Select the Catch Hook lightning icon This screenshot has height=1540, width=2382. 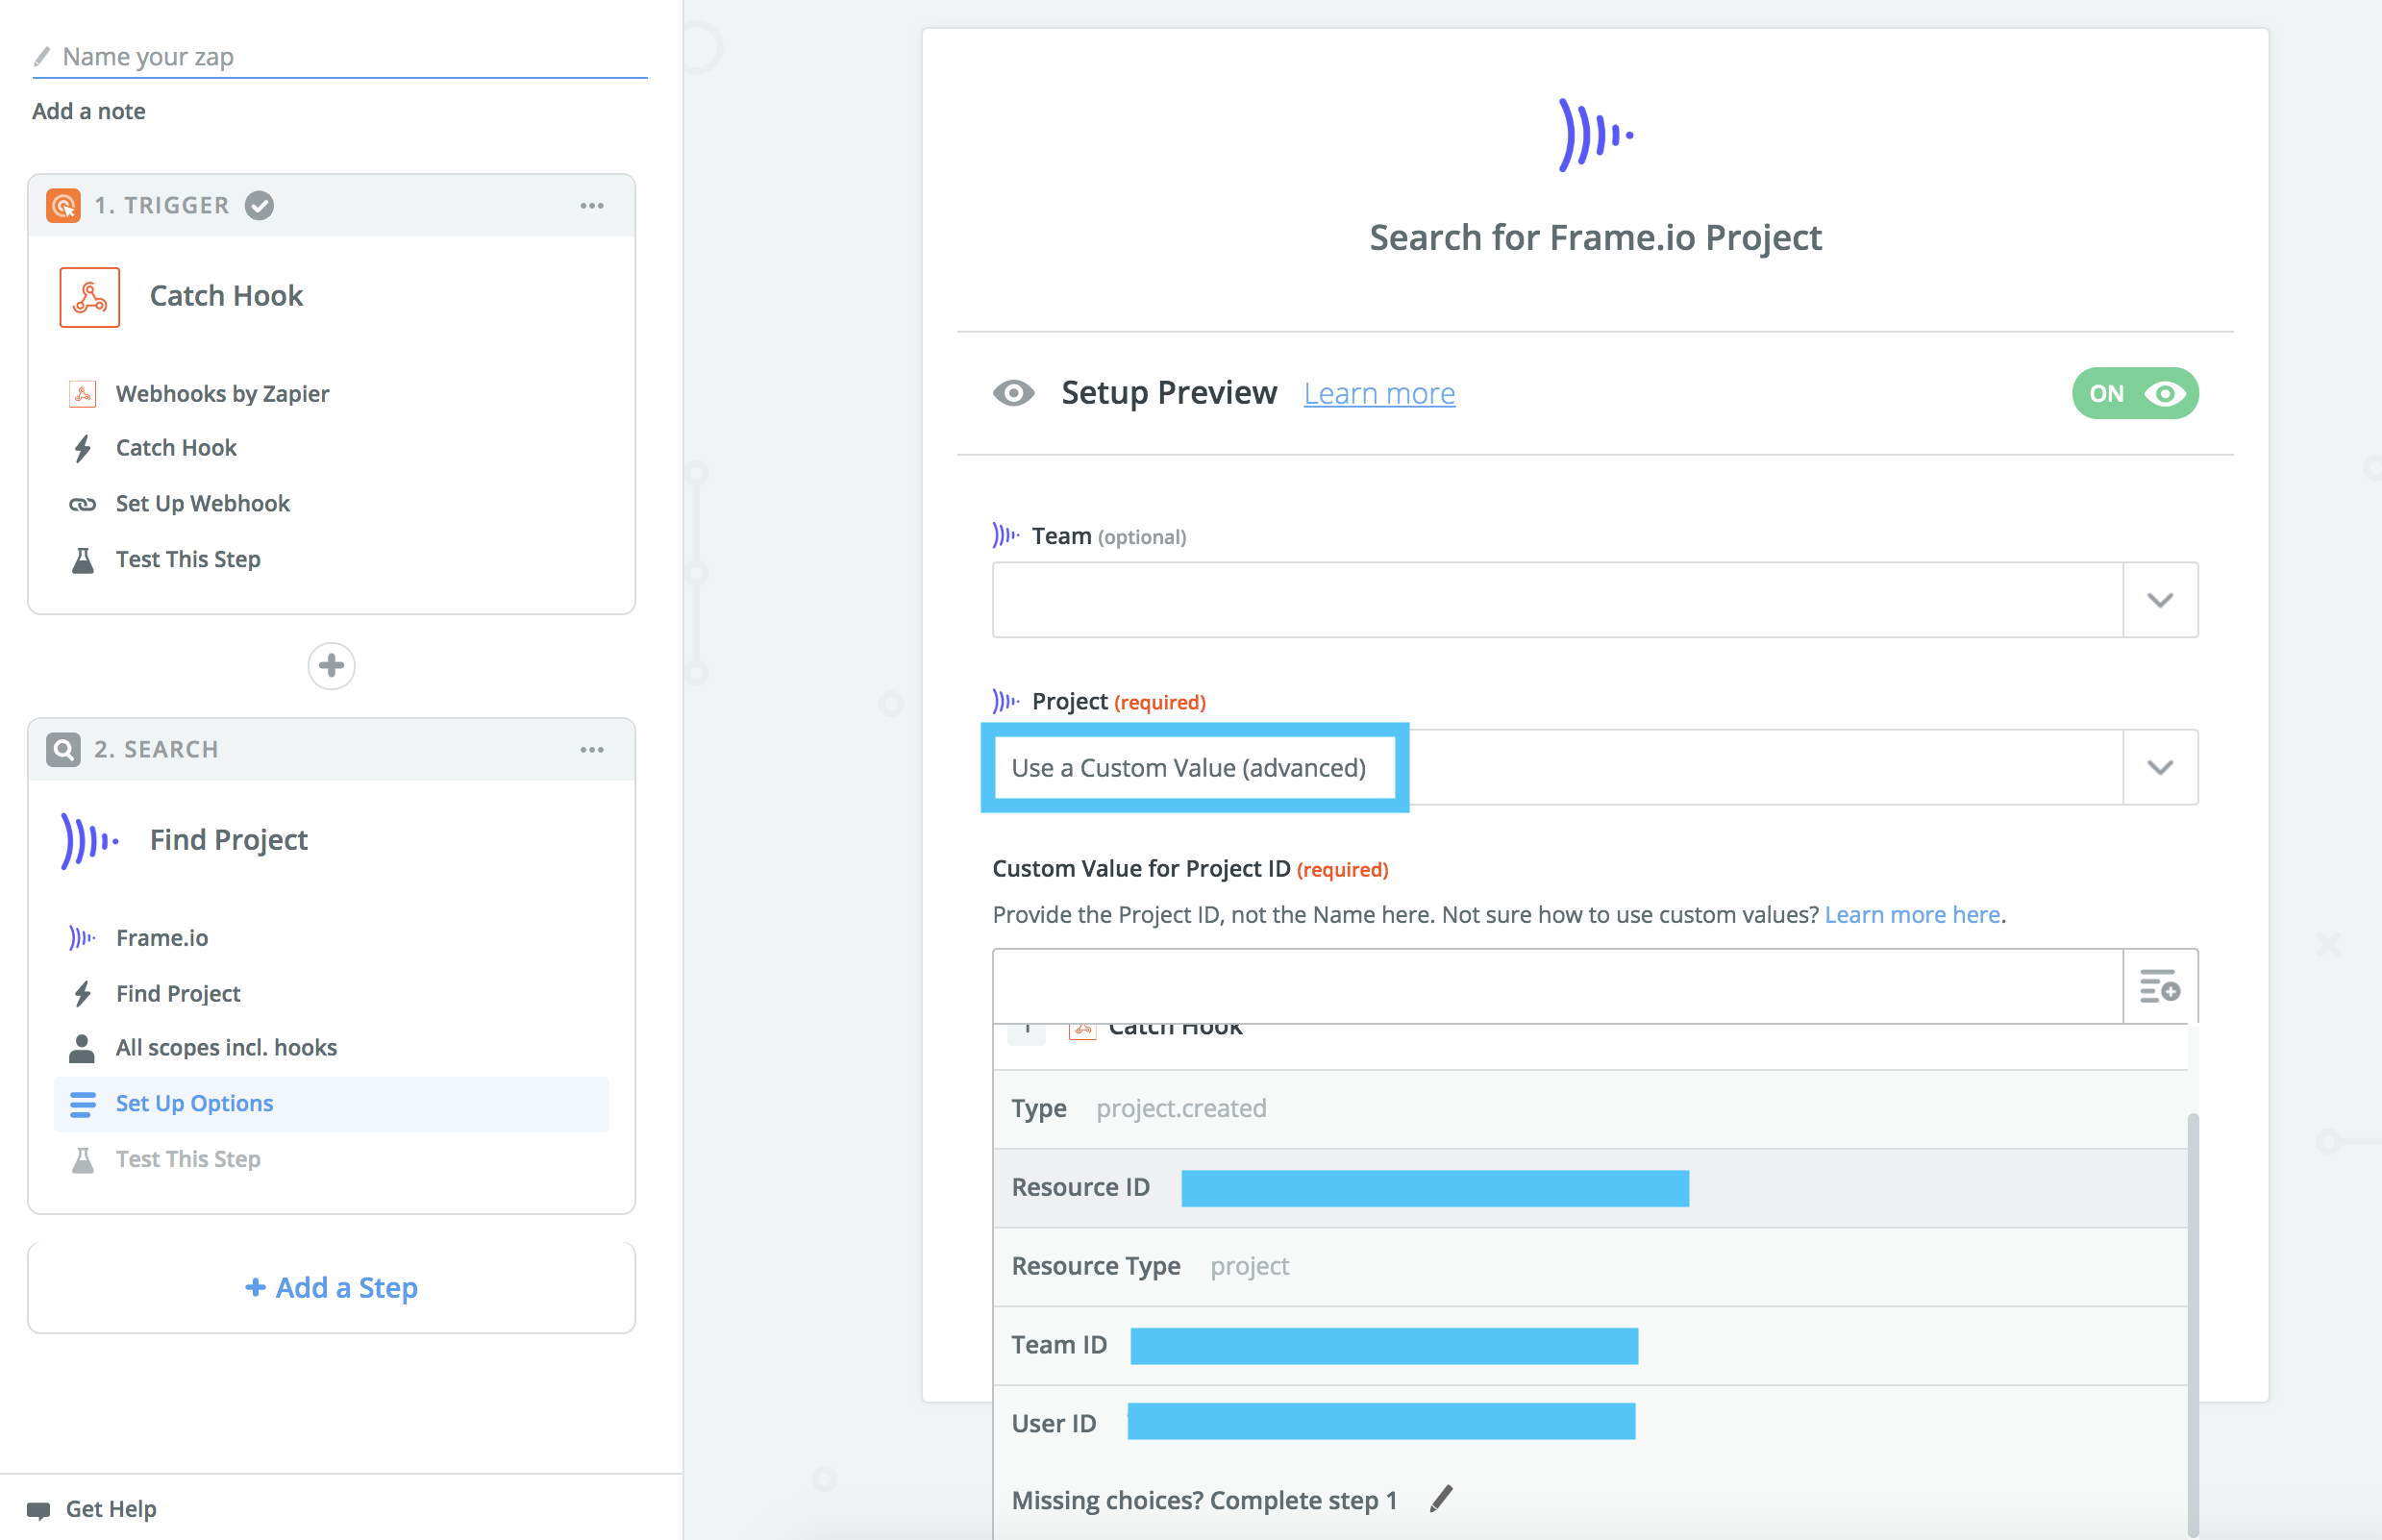click(83, 447)
